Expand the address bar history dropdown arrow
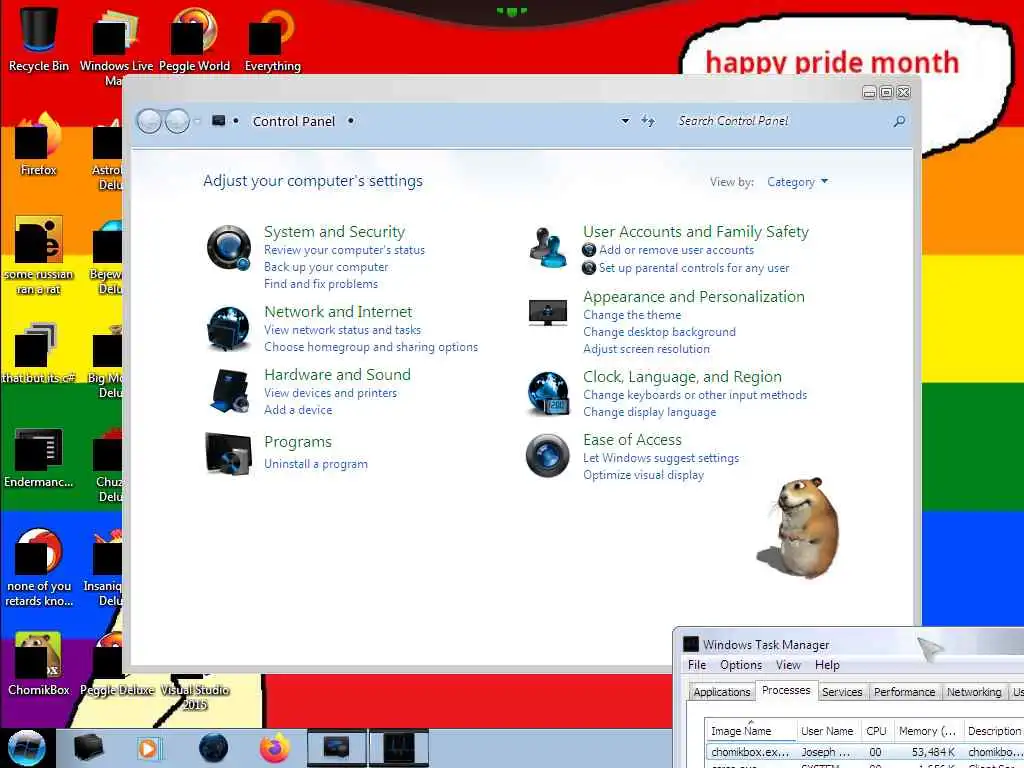The width and height of the screenshot is (1024, 768). [x=625, y=121]
